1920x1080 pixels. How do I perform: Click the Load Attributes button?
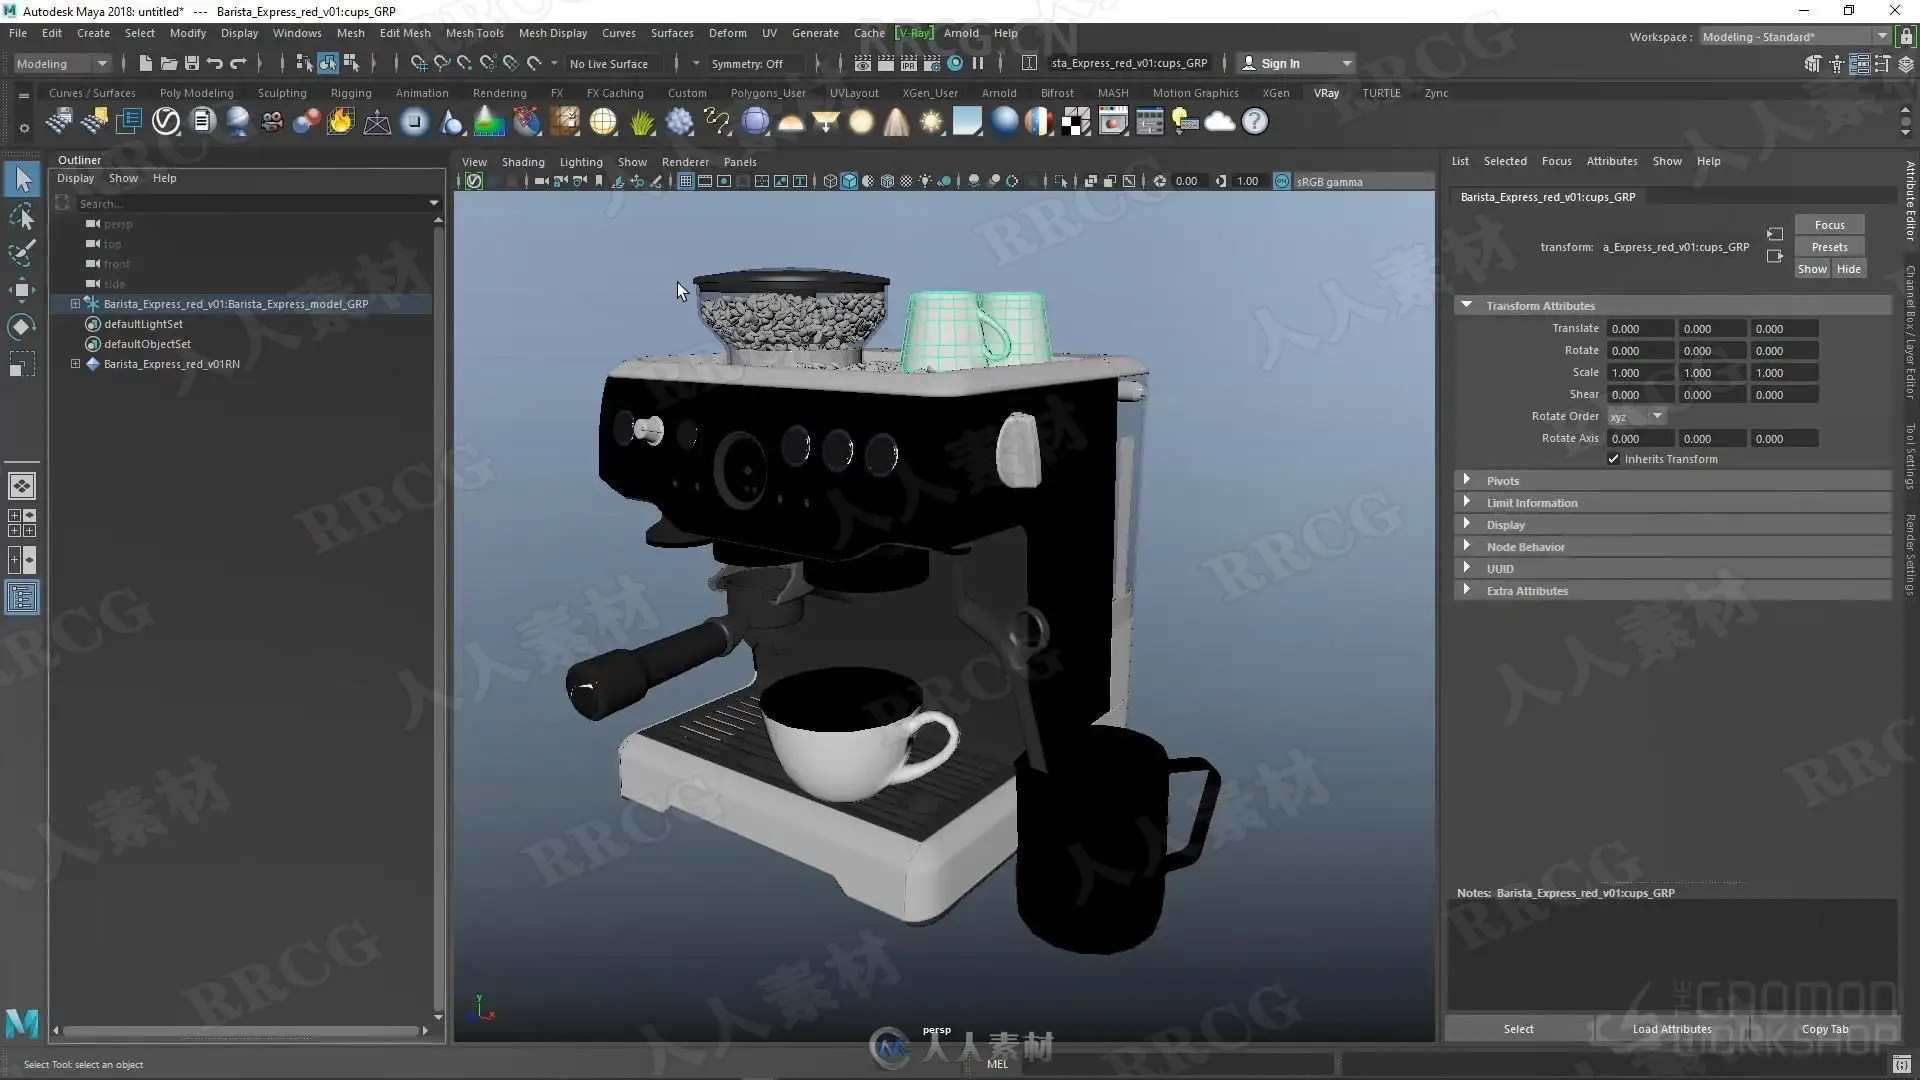pos(1671,1029)
